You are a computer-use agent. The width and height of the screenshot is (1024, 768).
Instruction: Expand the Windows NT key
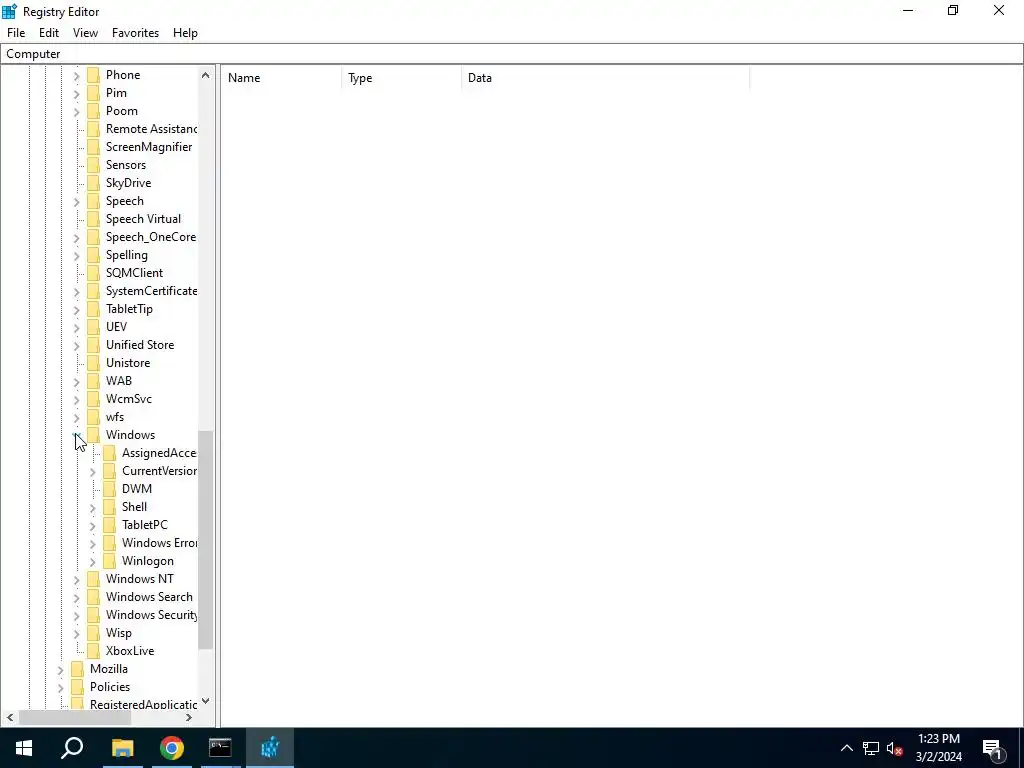point(76,579)
